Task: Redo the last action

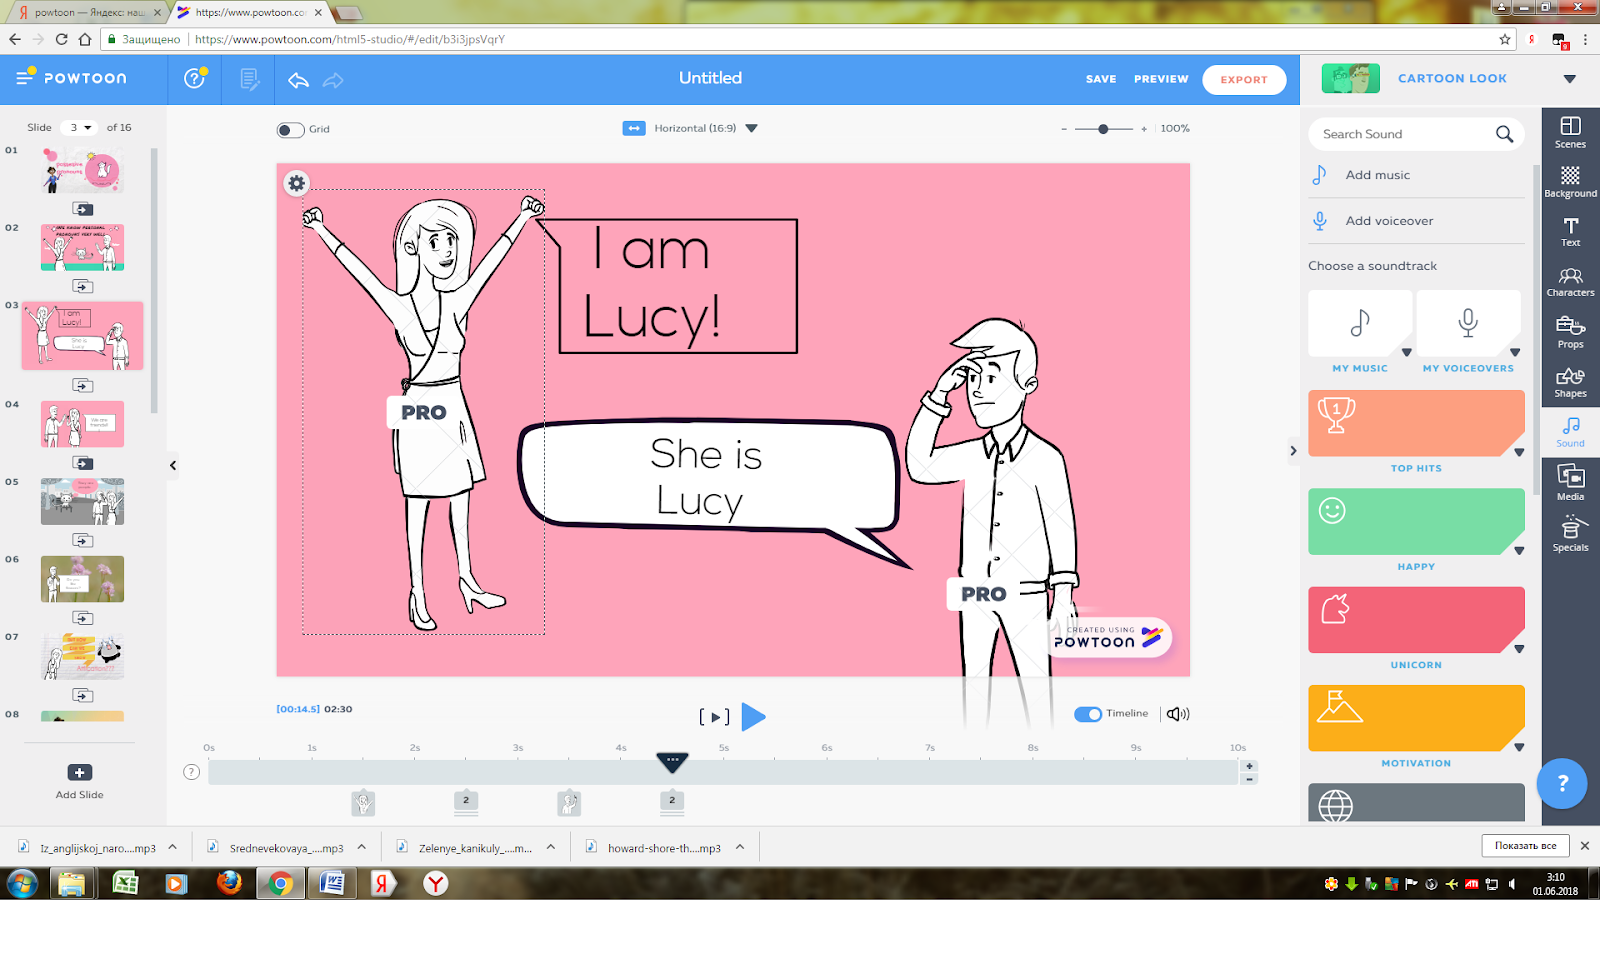Action: tap(333, 80)
